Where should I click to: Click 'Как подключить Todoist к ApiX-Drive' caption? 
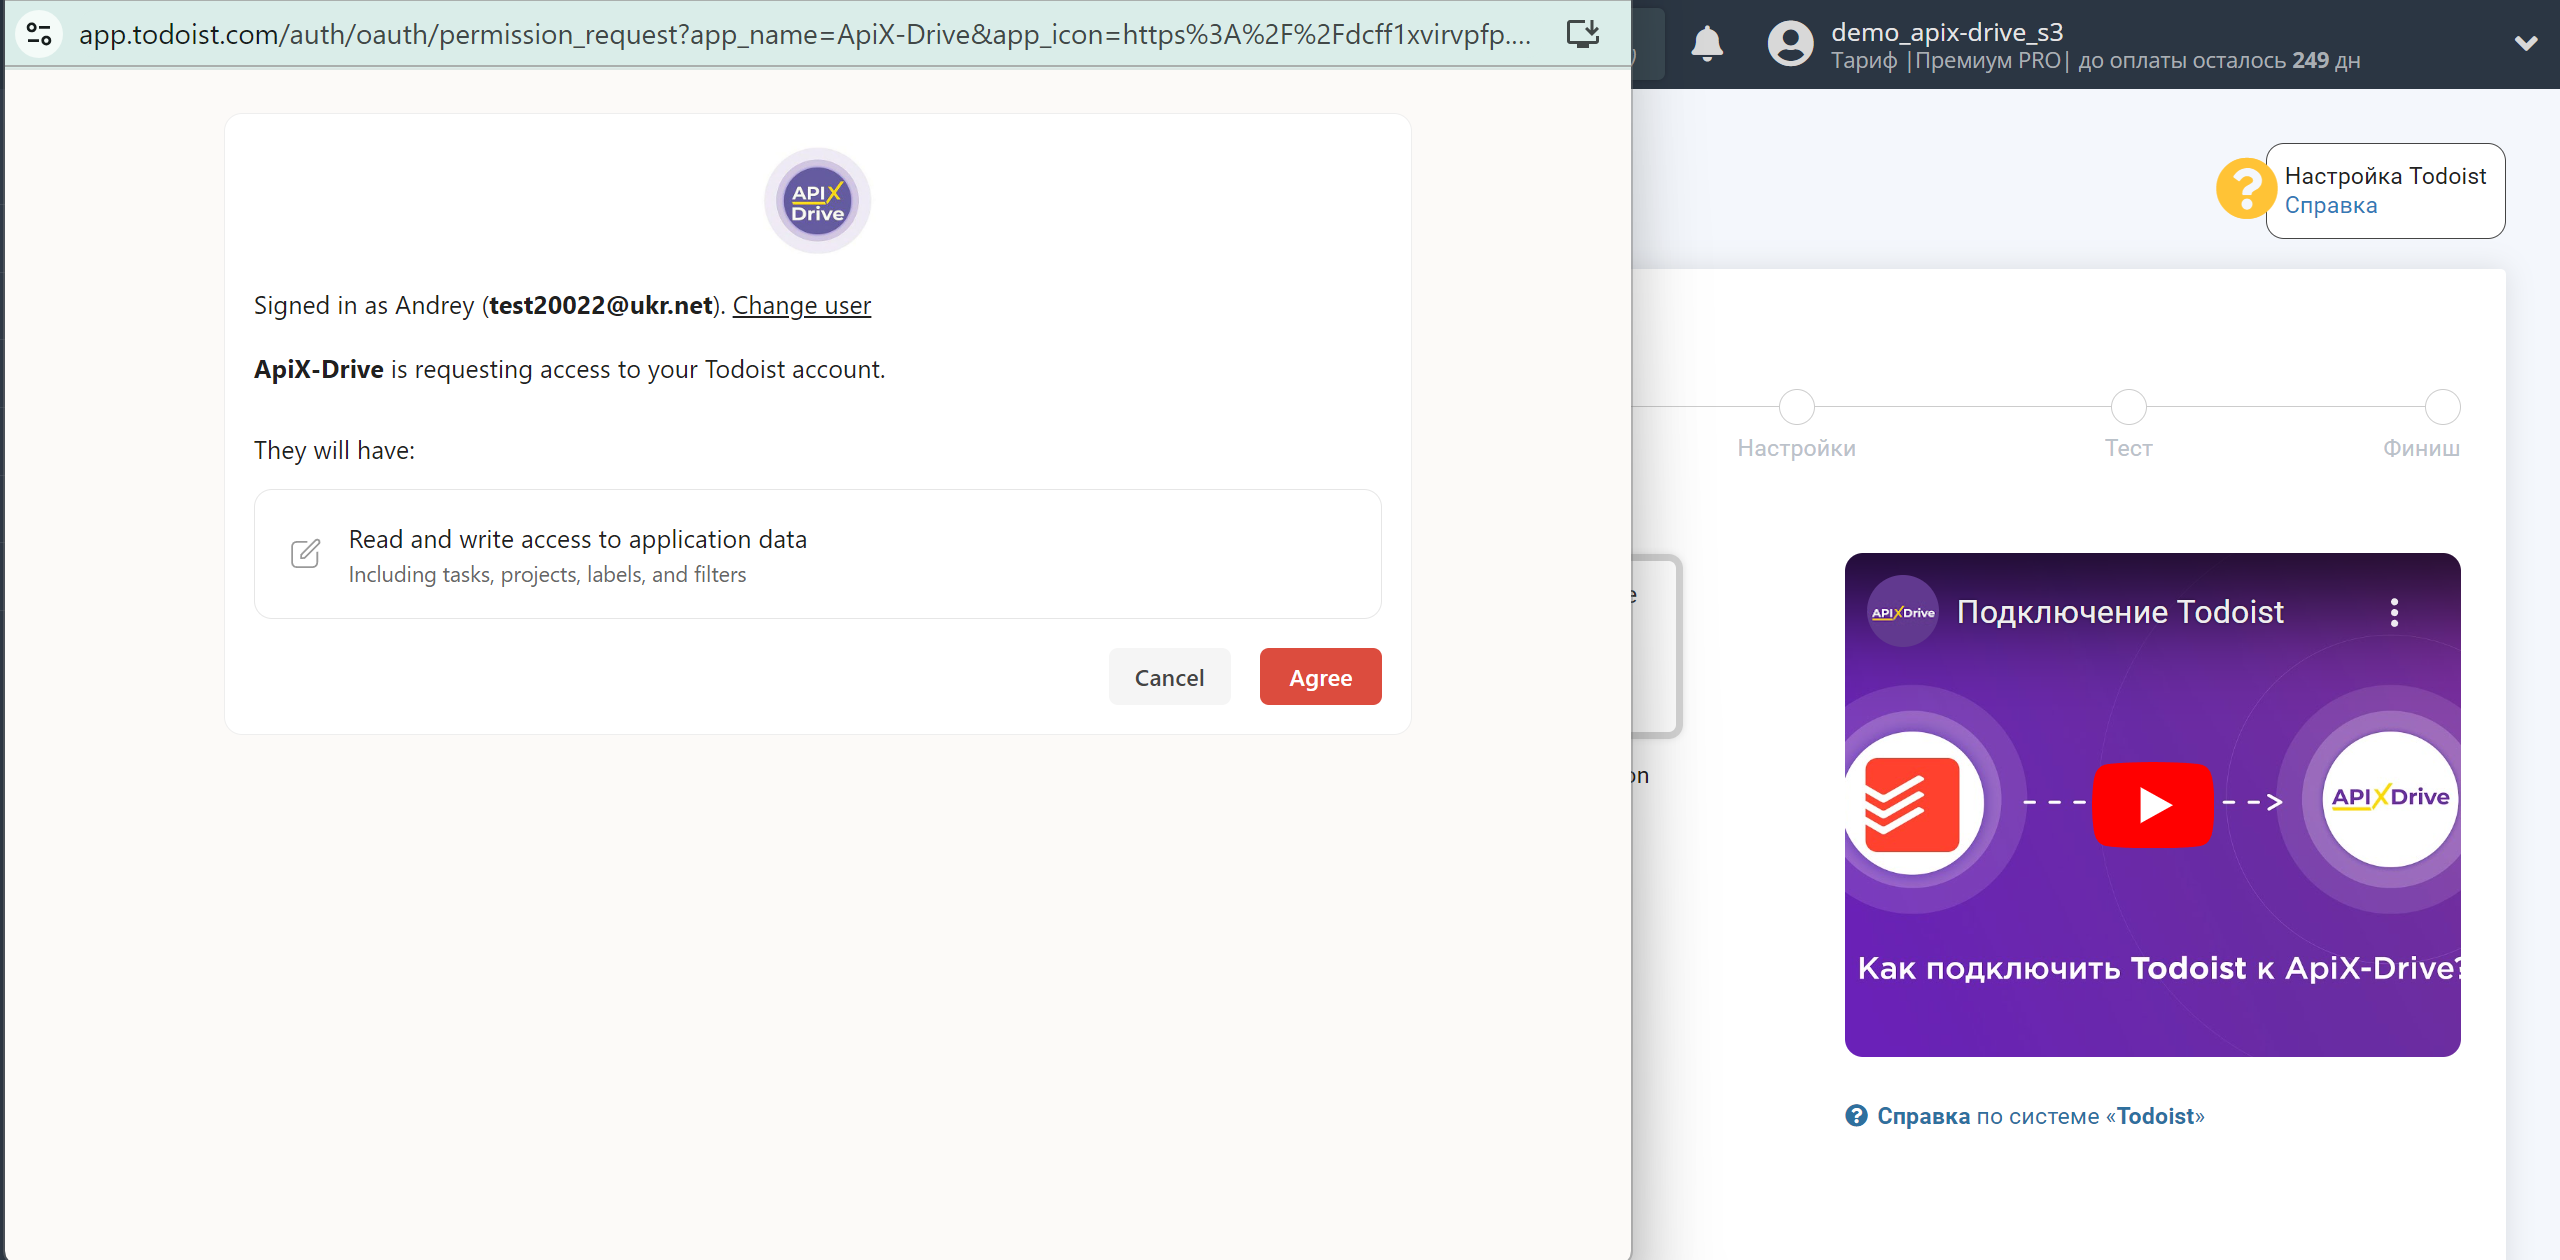tap(2158, 968)
